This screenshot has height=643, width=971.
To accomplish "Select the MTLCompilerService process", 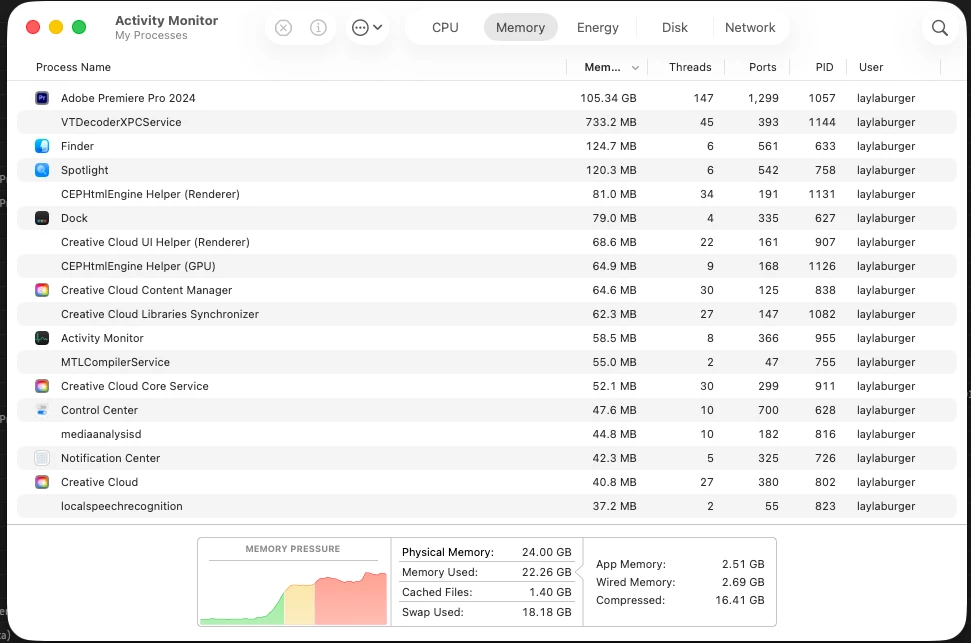I will tap(486, 362).
